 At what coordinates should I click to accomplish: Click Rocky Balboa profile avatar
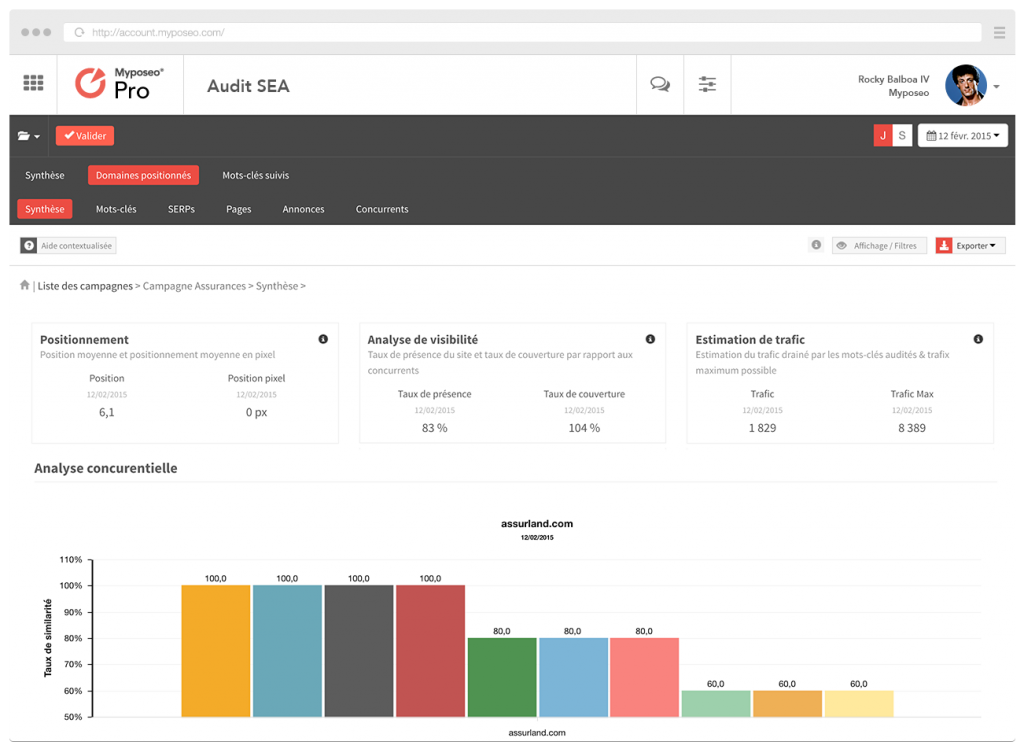pos(965,85)
